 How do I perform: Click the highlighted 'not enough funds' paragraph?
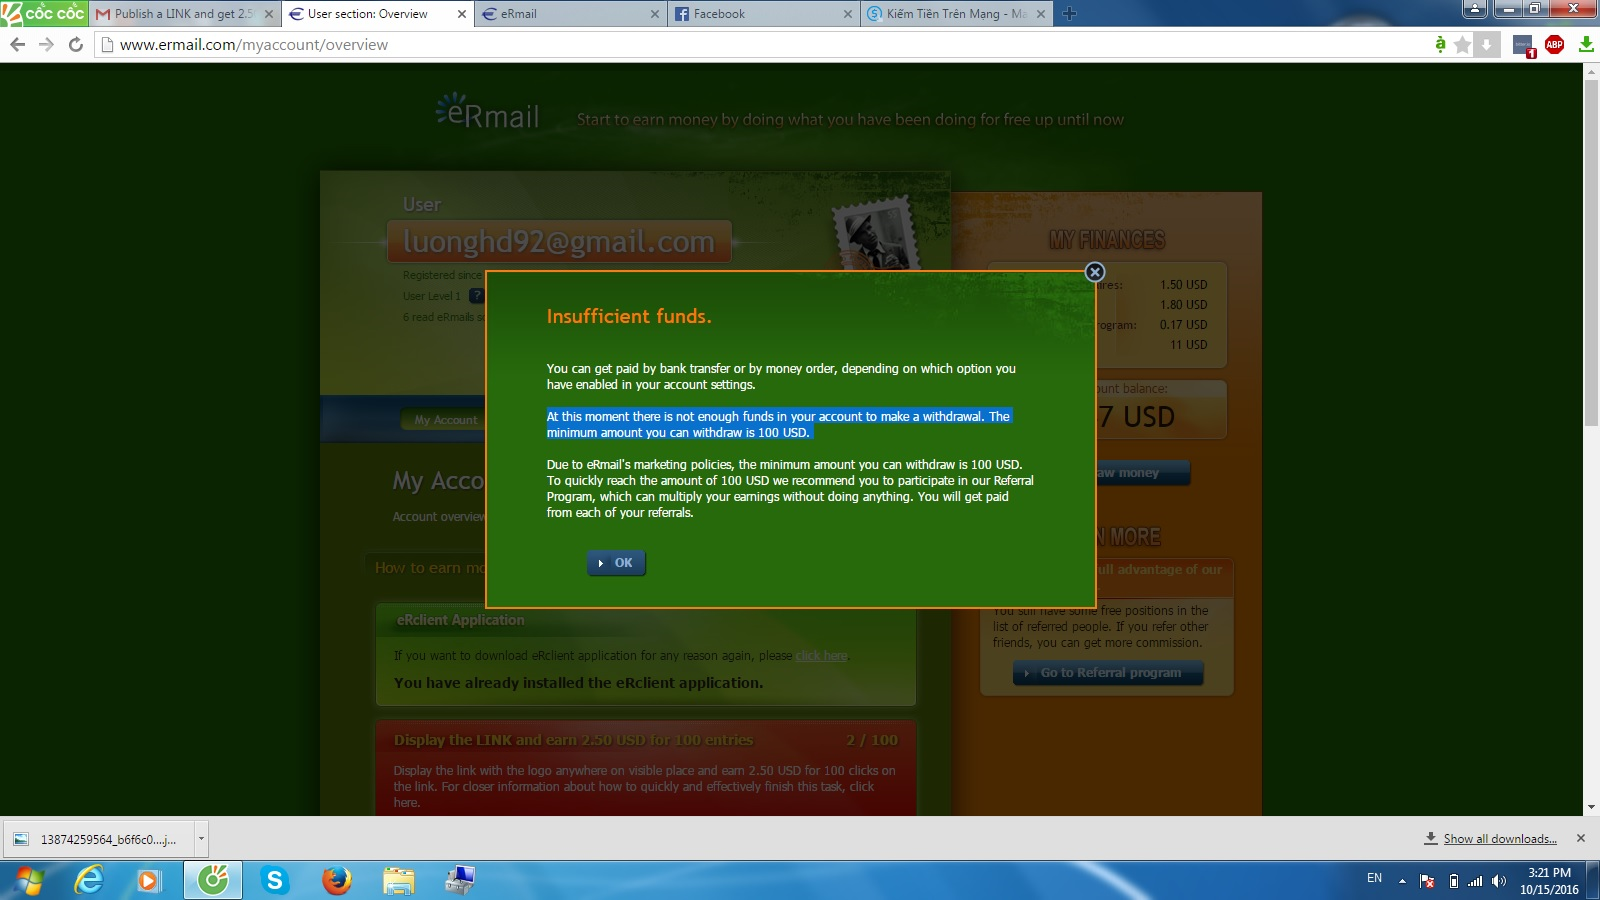pos(780,425)
